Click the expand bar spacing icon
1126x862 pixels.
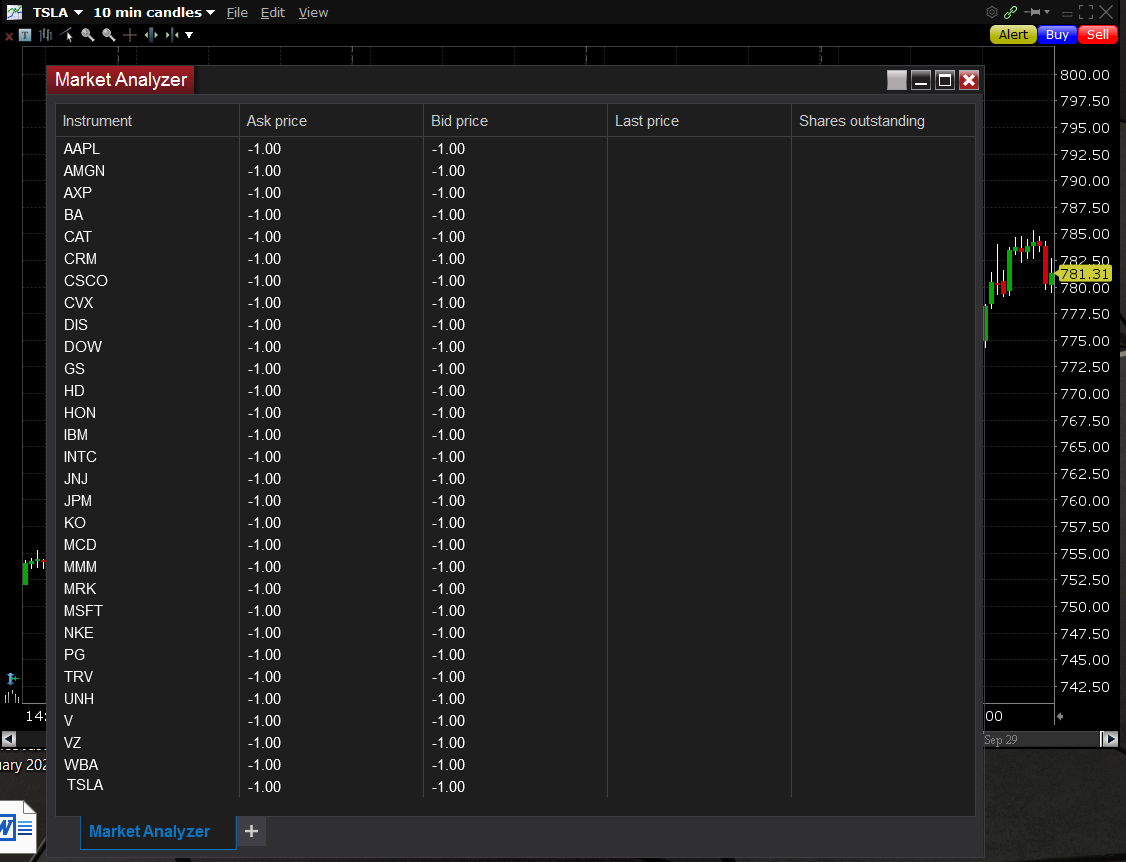pyautogui.click(x=151, y=34)
